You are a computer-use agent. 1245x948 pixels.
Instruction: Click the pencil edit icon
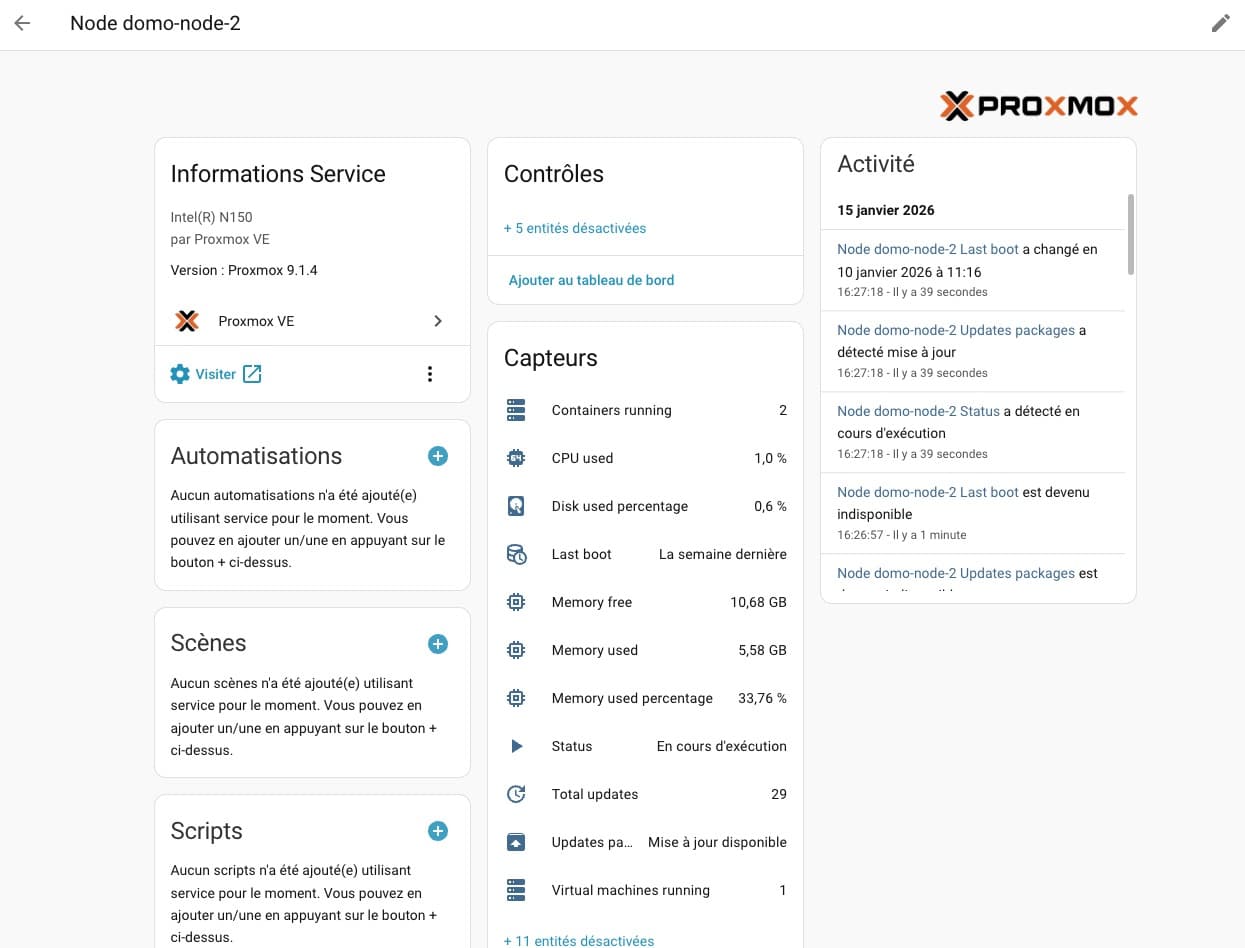tap(1220, 23)
